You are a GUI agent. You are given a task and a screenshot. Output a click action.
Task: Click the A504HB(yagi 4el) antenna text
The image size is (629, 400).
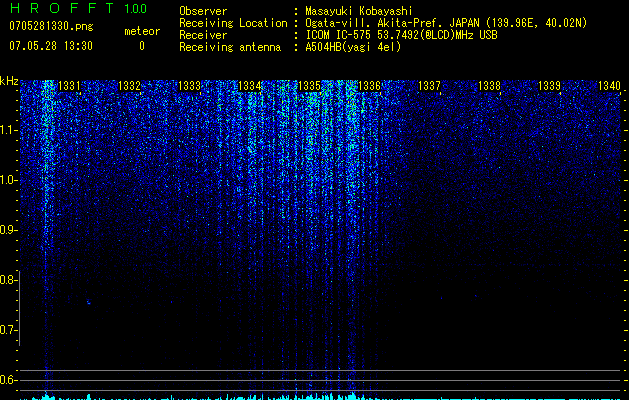353,47
